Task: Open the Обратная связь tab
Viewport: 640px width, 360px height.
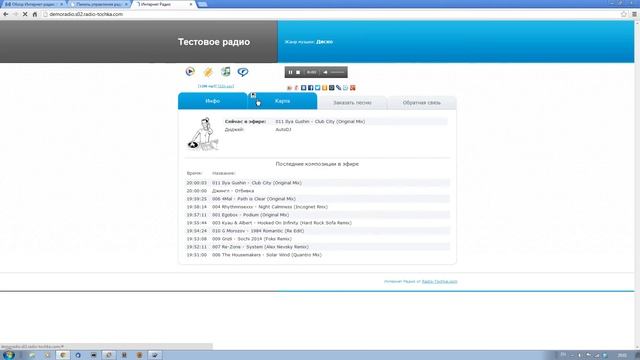Action: (422, 103)
